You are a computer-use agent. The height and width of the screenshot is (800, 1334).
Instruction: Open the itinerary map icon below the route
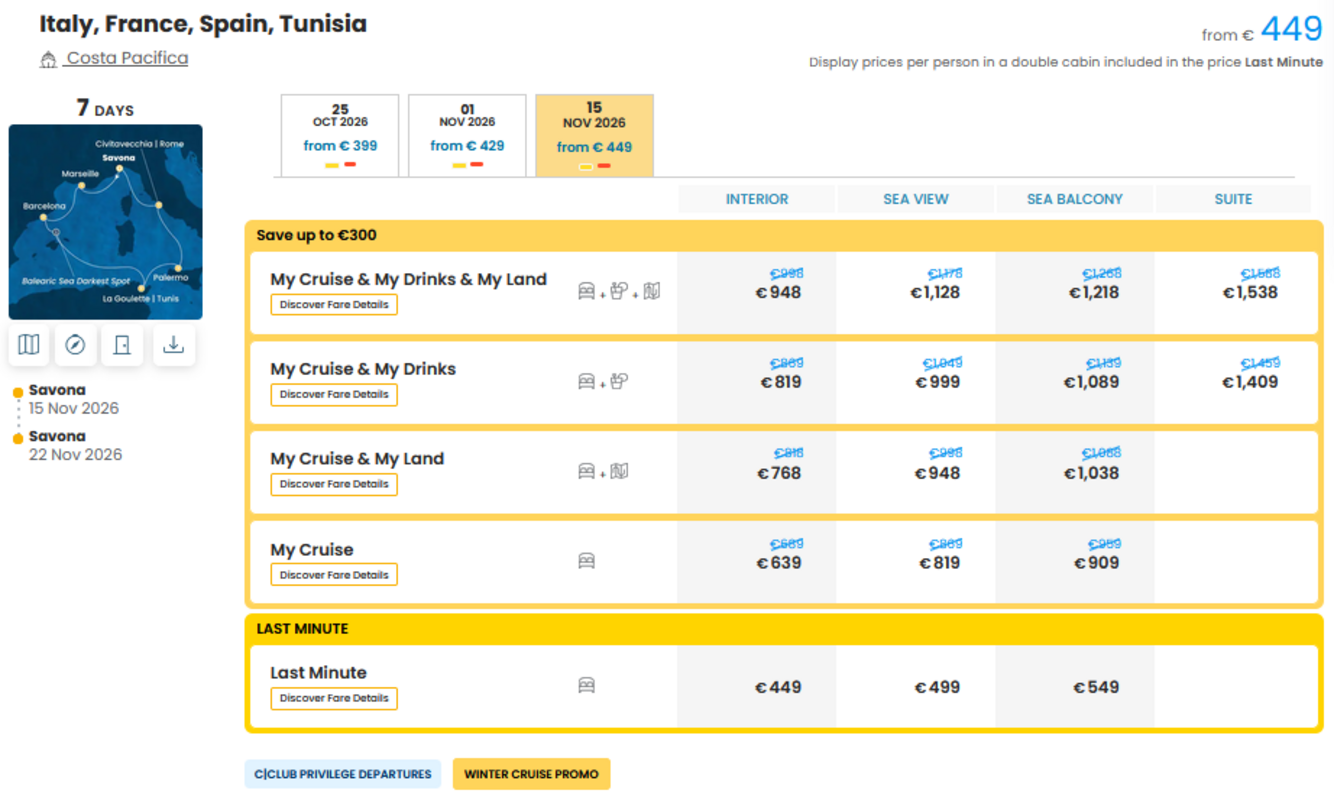click(29, 345)
